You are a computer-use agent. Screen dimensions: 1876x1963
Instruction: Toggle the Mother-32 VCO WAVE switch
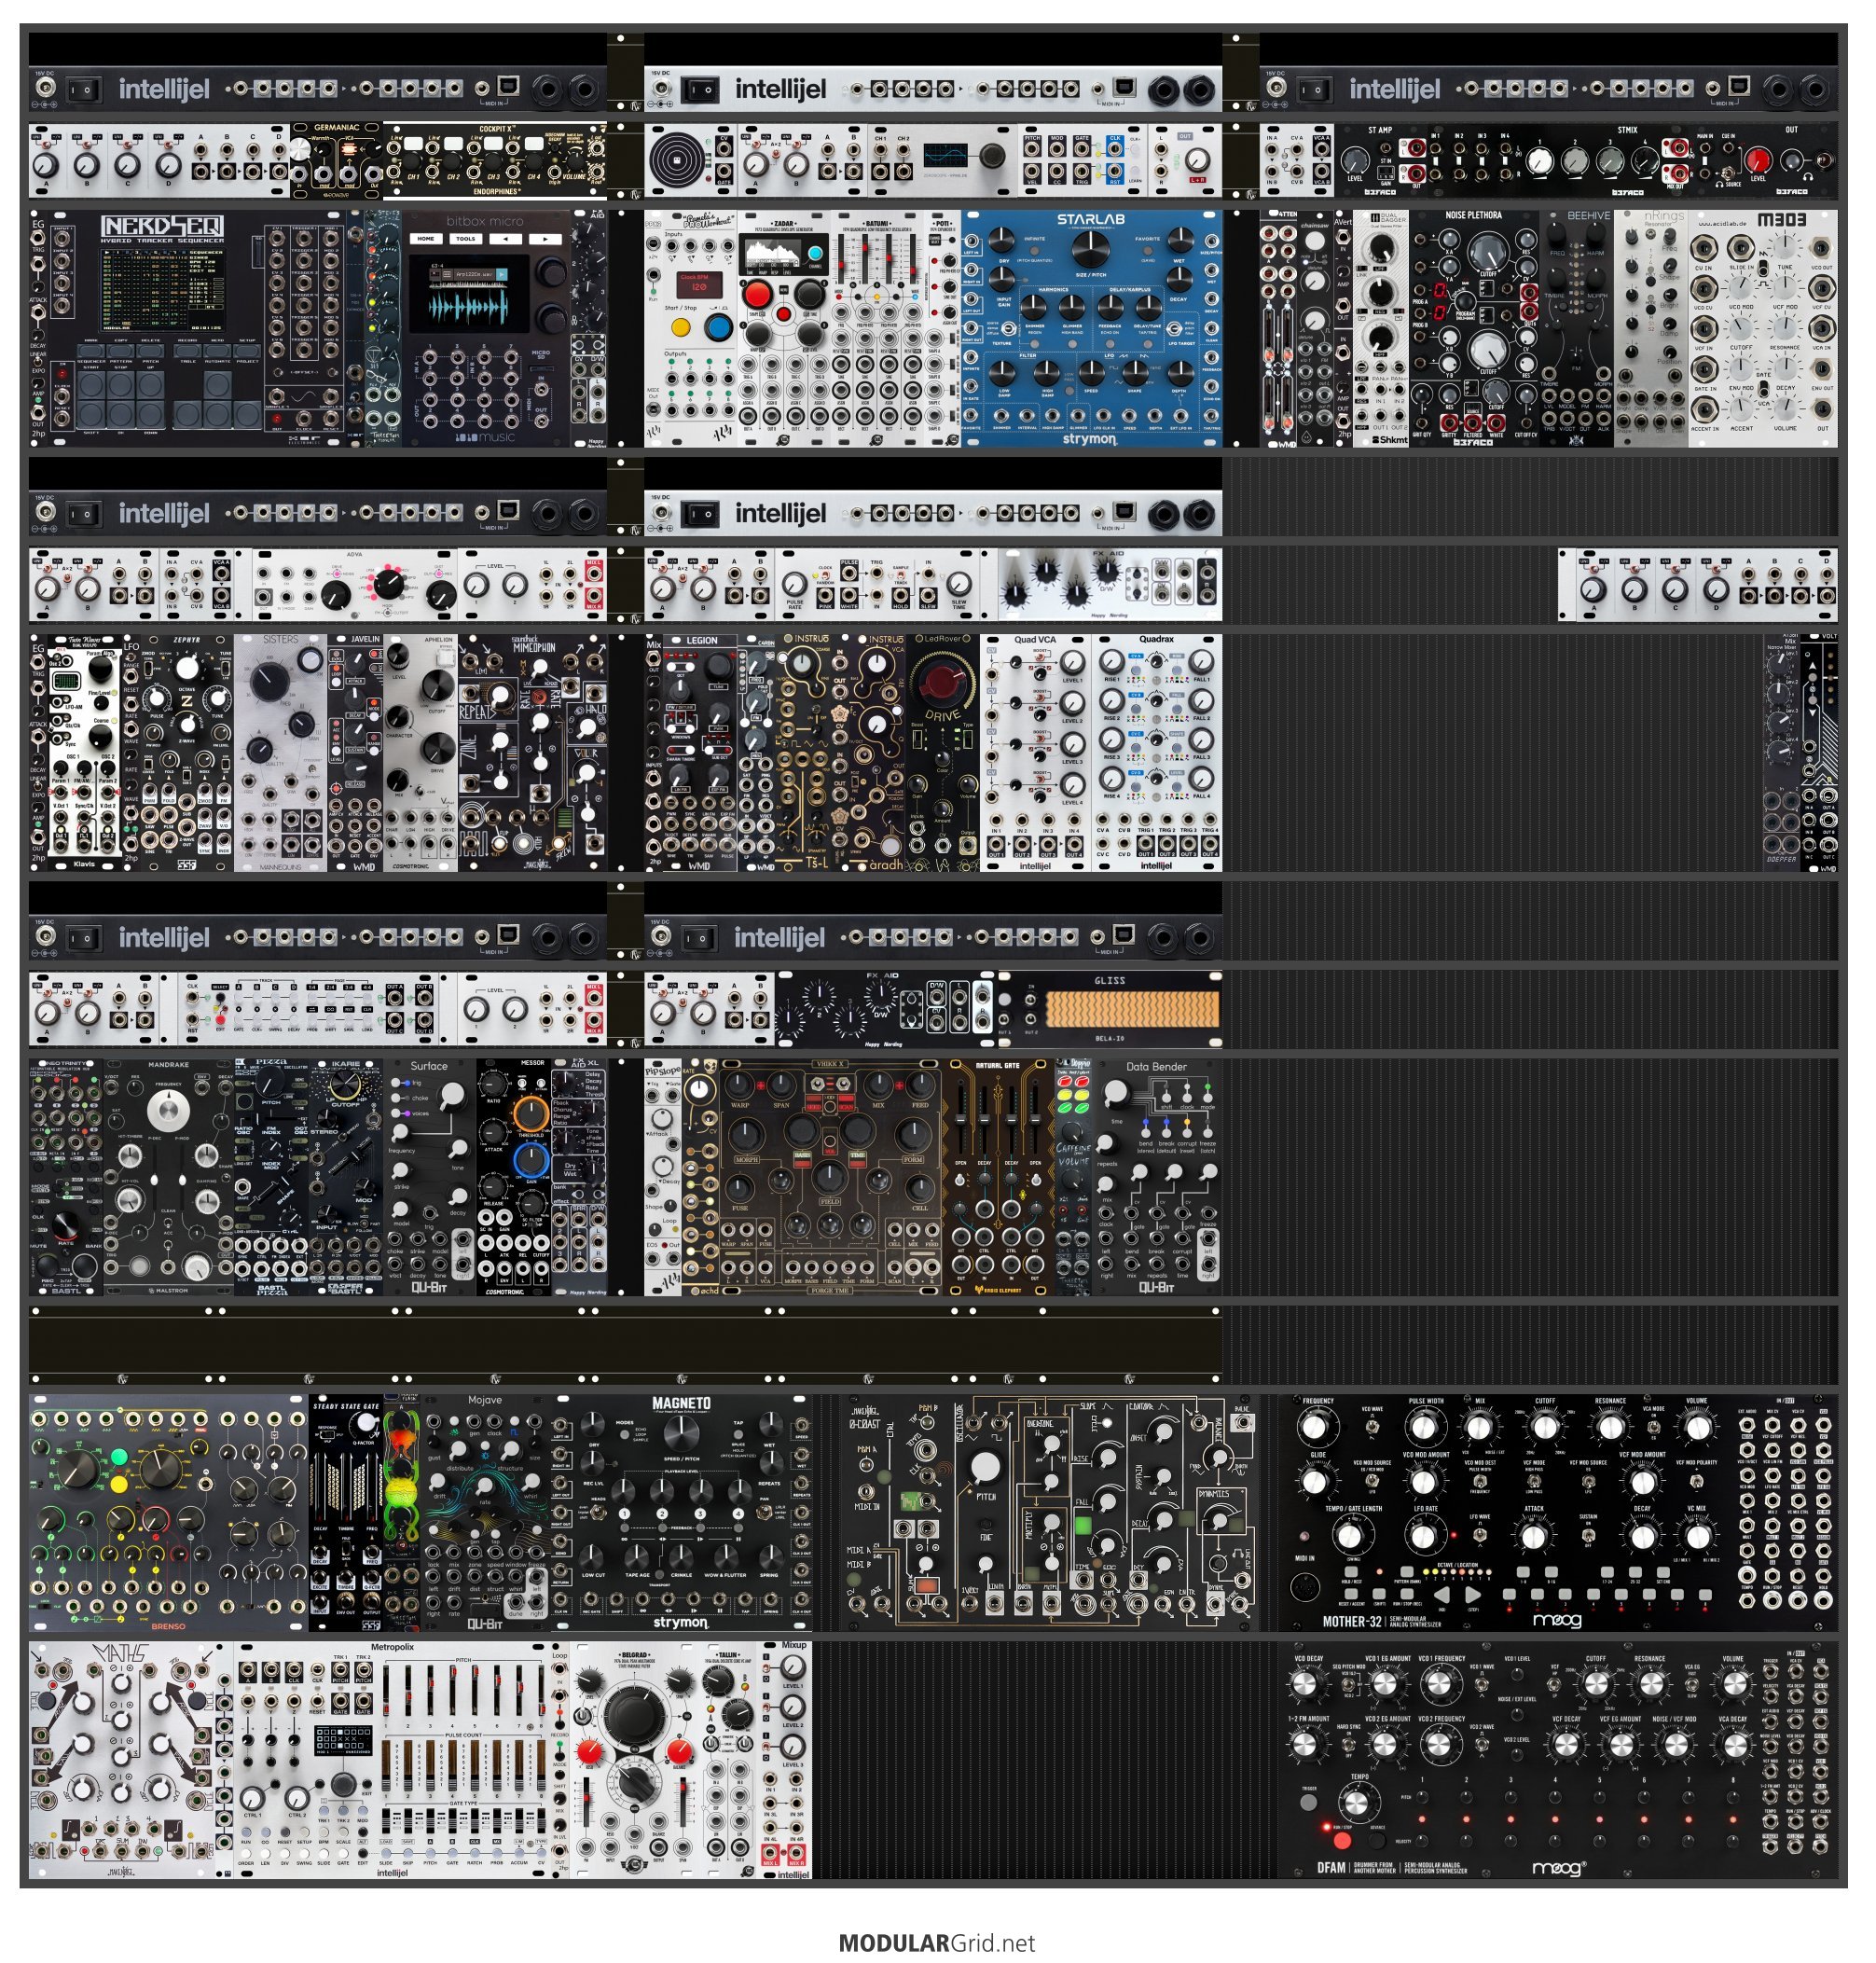1372,1428
